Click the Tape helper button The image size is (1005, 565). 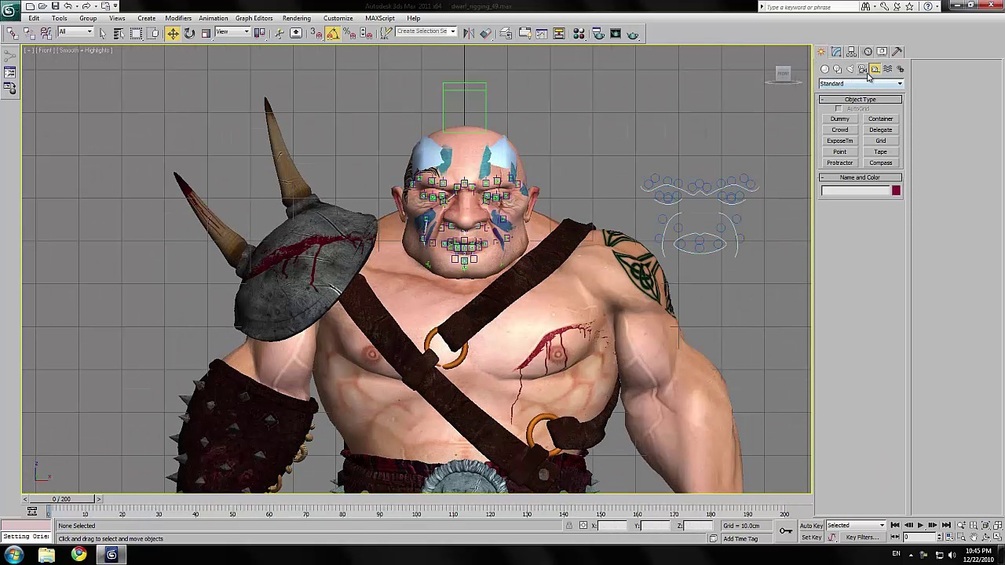(x=881, y=152)
